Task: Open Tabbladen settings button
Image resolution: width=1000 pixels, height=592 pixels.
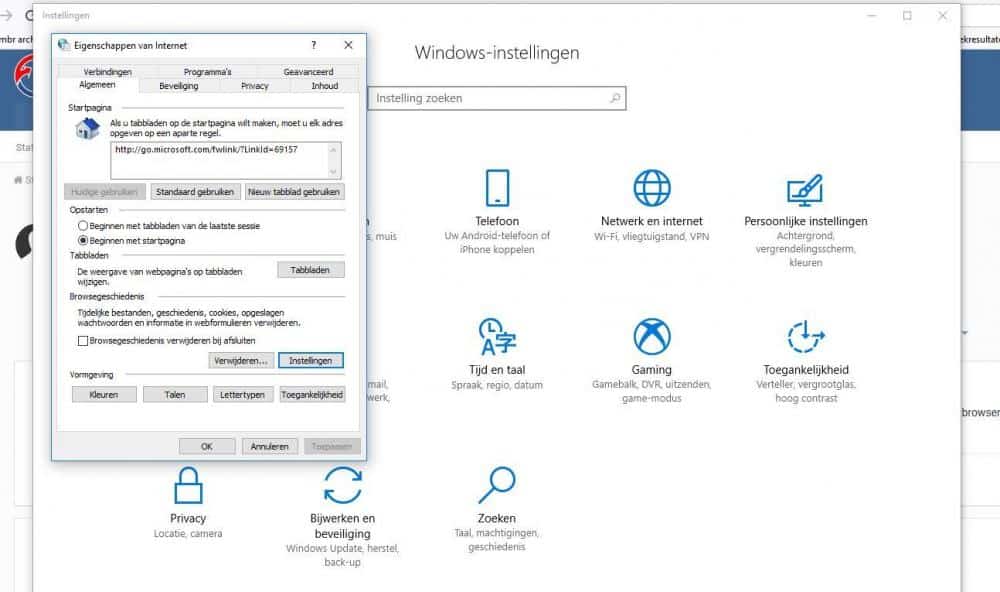Action: [x=311, y=270]
